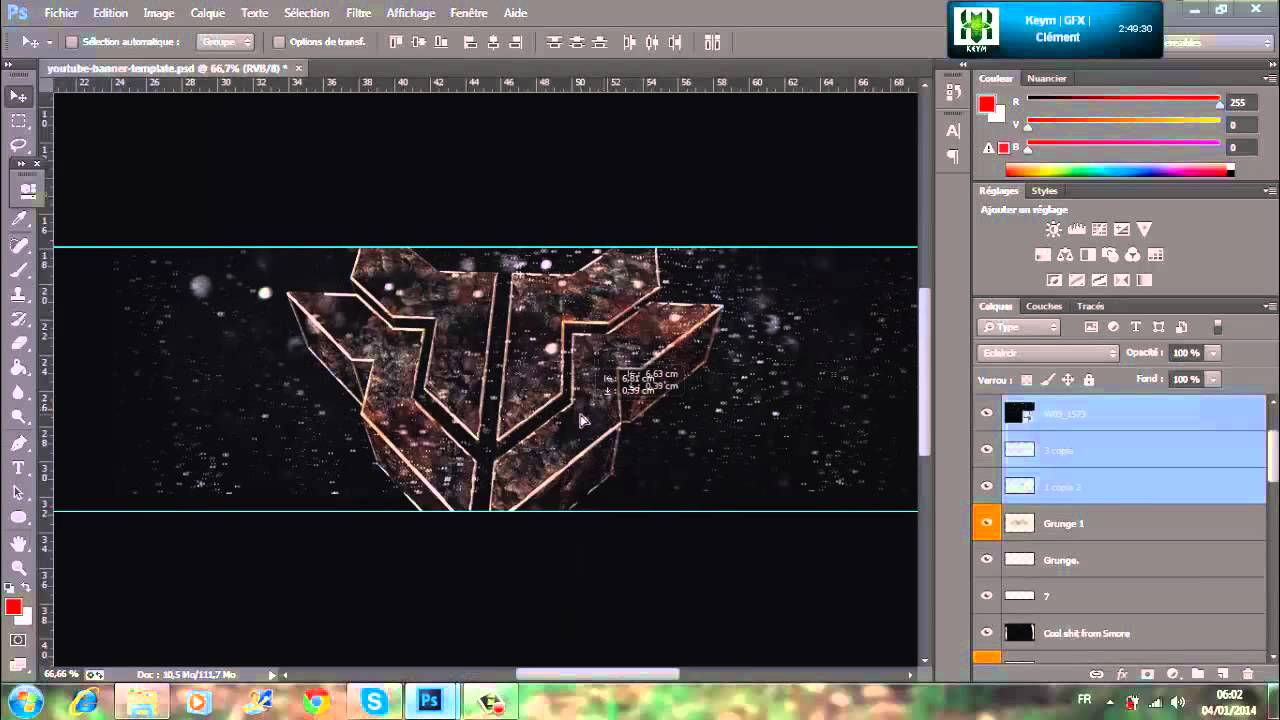Click the link layers icon
Viewport: 1280px width, 720px height.
pyautogui.click(x=1097, y=675)
